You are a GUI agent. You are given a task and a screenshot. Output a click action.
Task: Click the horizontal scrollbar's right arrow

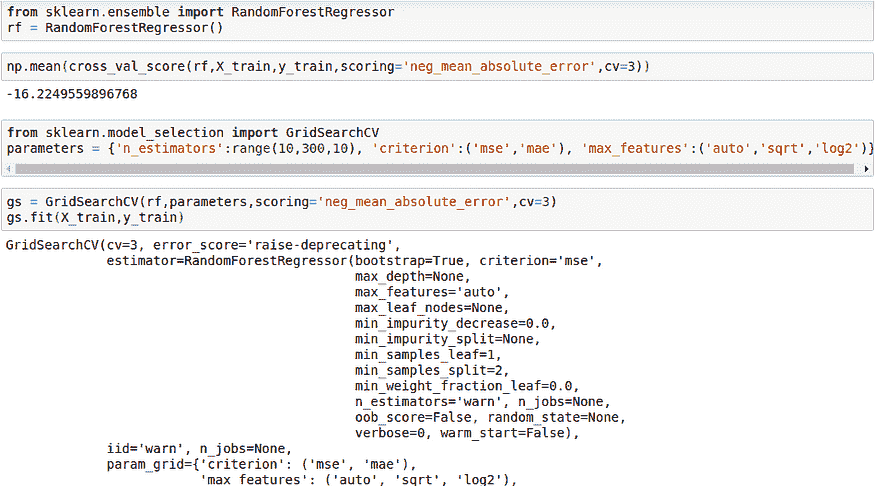[865, 170]
